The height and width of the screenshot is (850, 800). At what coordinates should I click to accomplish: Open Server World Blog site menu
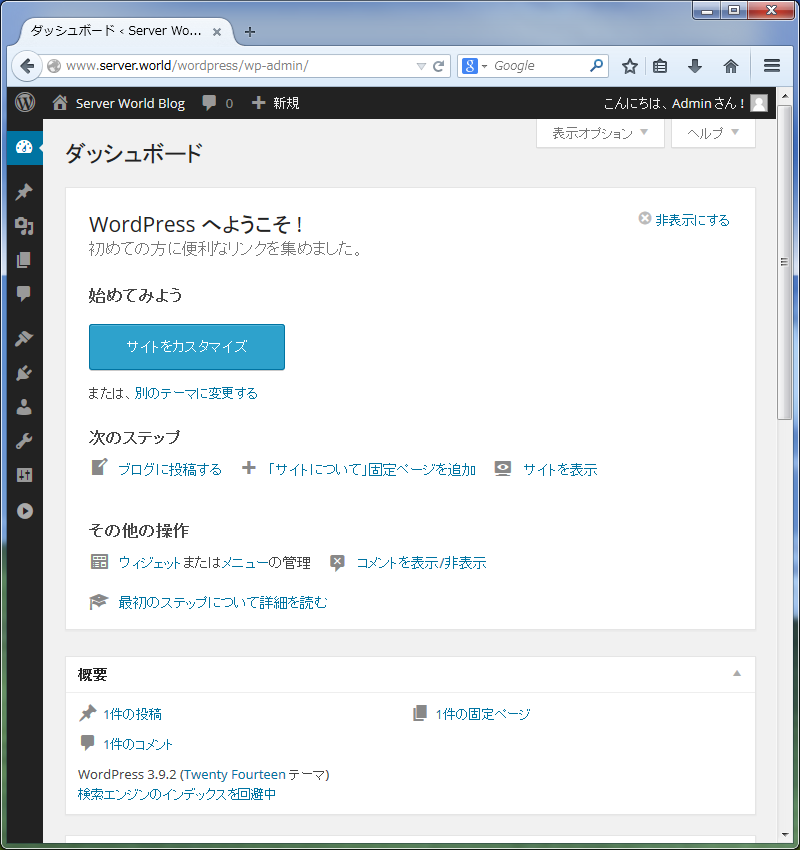tap(119, 103)
